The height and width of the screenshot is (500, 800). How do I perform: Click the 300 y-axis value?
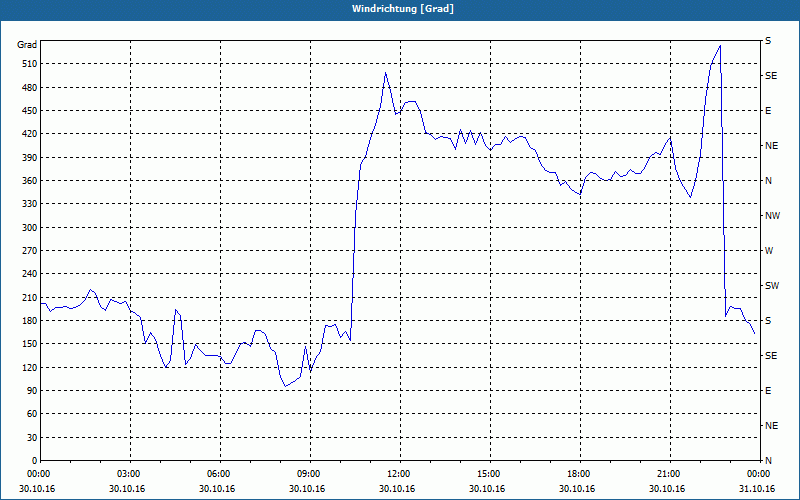click(30, 228)
